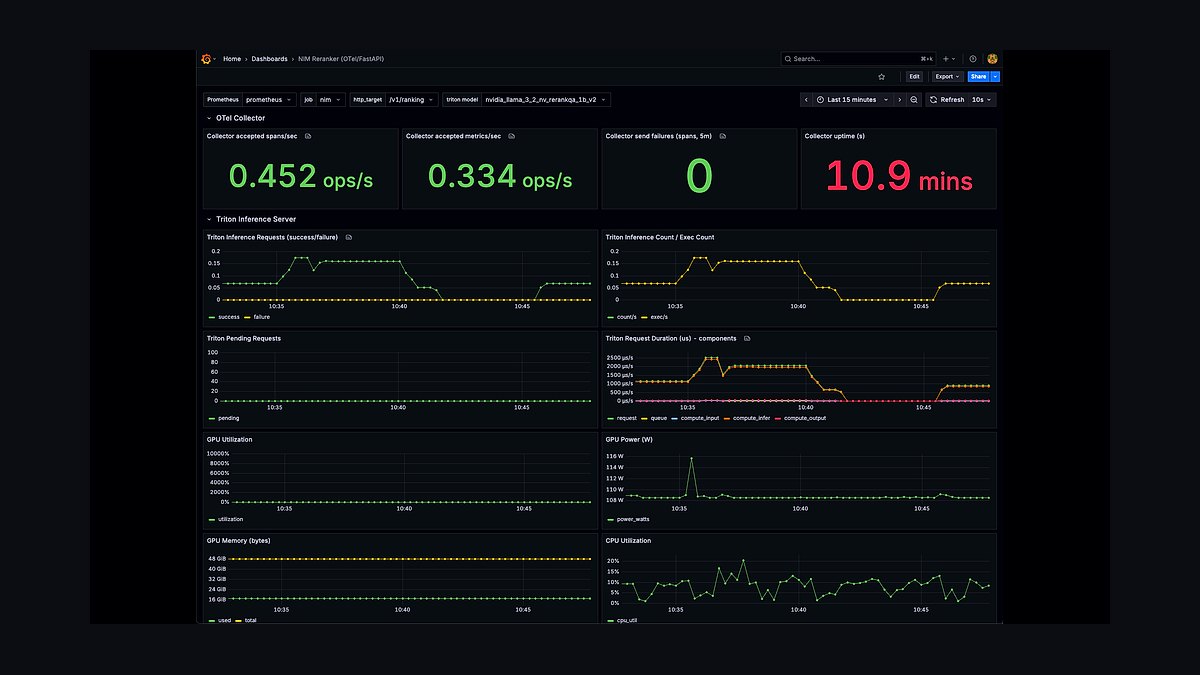Open the Grafana logo menu
This screenshot has width=1200, height=675.
(206, 59)
